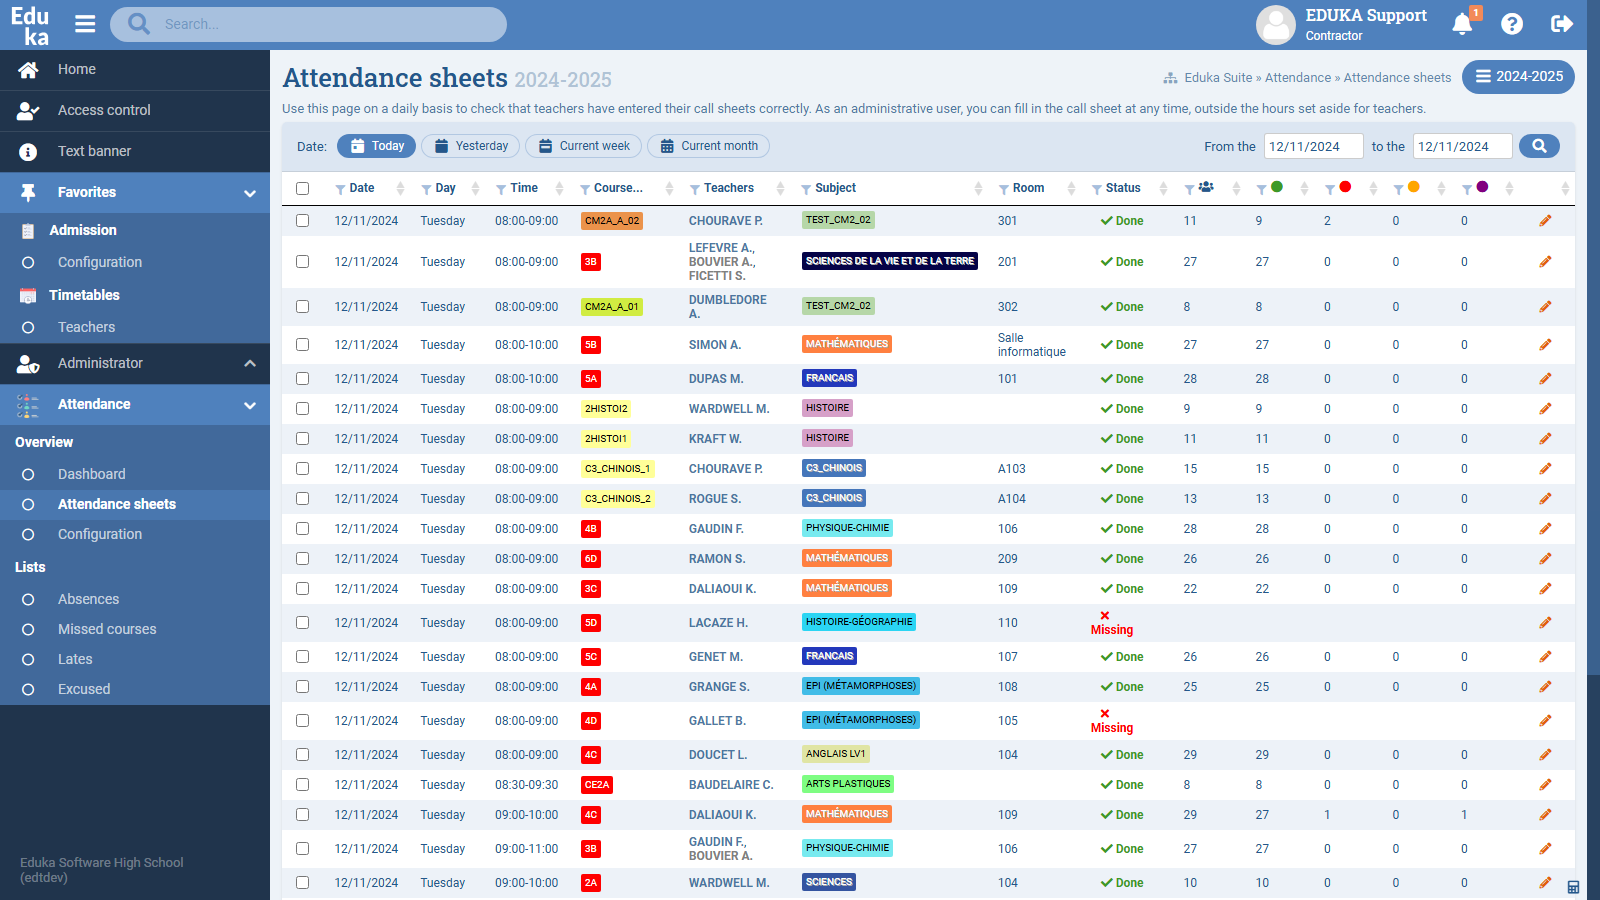Click the Yesterday date filter button
1600x900 pixels.
click(471, 146)
